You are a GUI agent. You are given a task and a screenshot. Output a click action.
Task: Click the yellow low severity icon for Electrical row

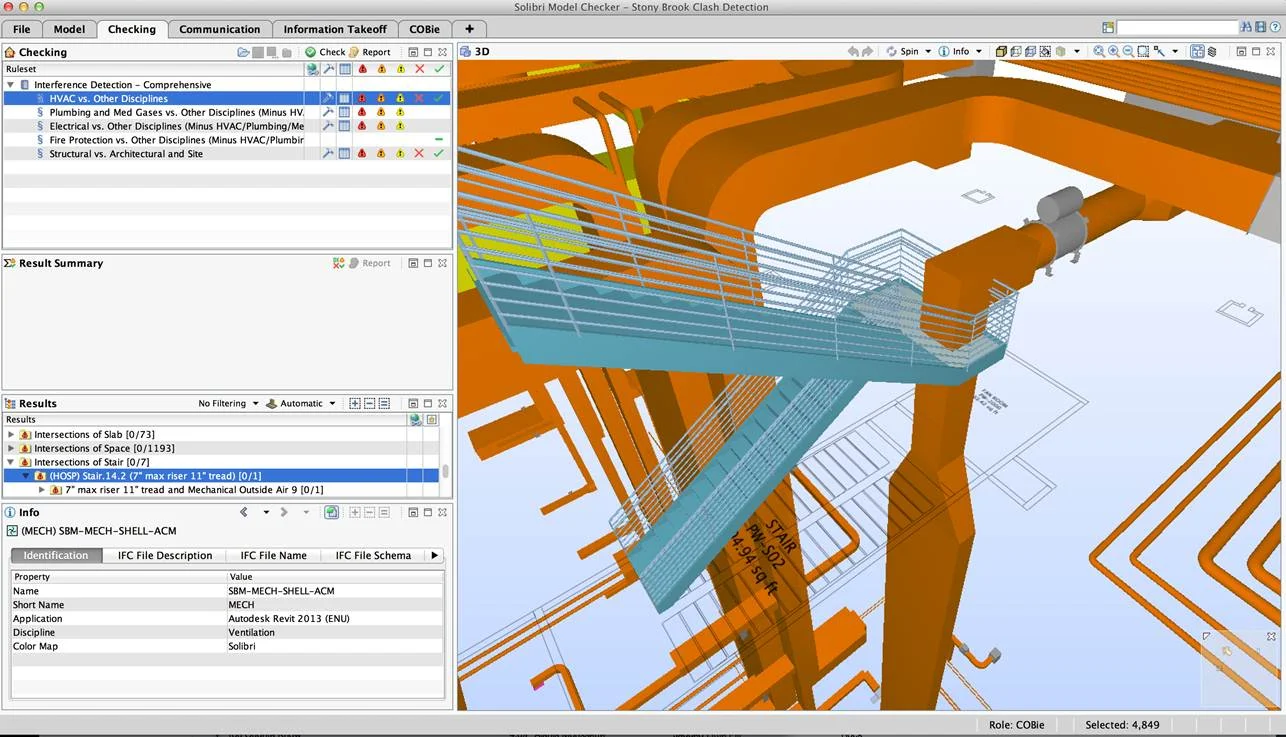point(400,126)
